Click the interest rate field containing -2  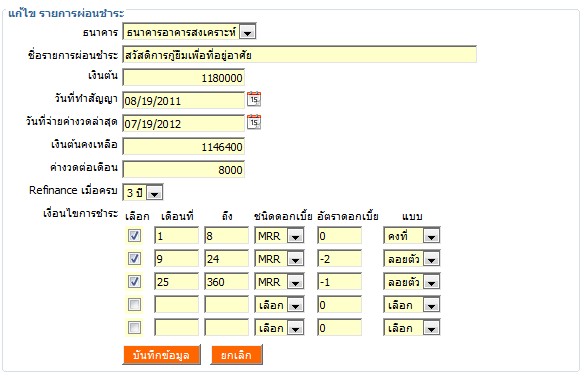(340, 259)
